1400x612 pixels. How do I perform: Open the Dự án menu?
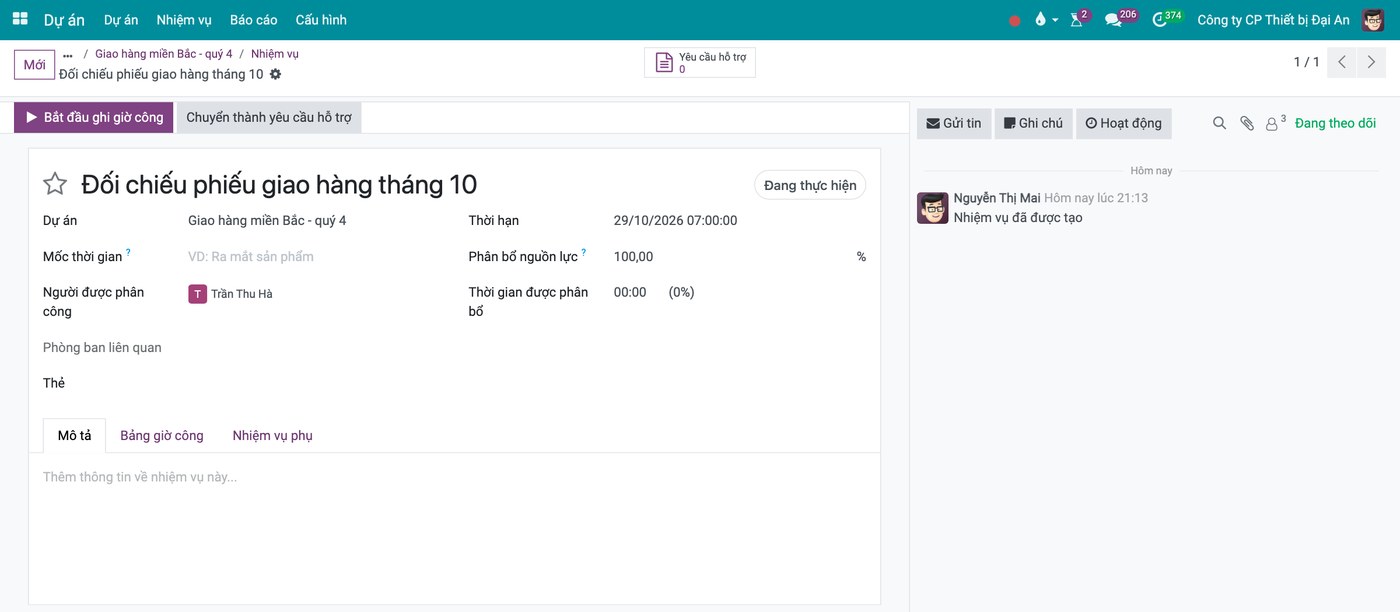(120, 20)
